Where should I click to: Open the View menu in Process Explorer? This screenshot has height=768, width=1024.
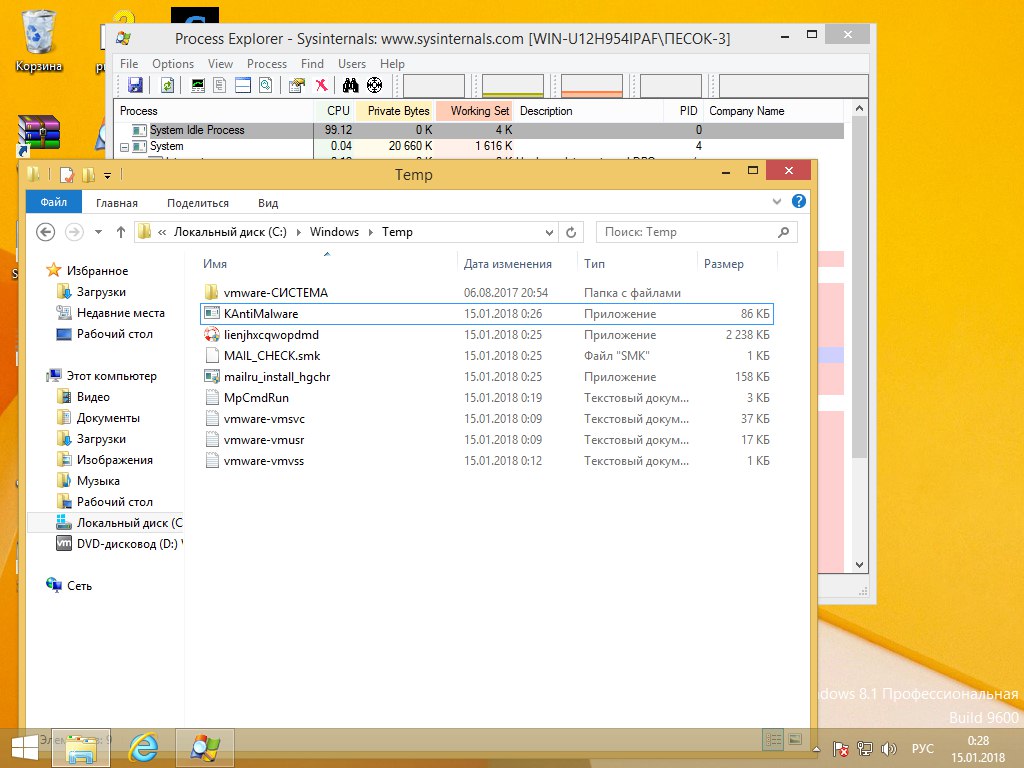click(220, 64)
